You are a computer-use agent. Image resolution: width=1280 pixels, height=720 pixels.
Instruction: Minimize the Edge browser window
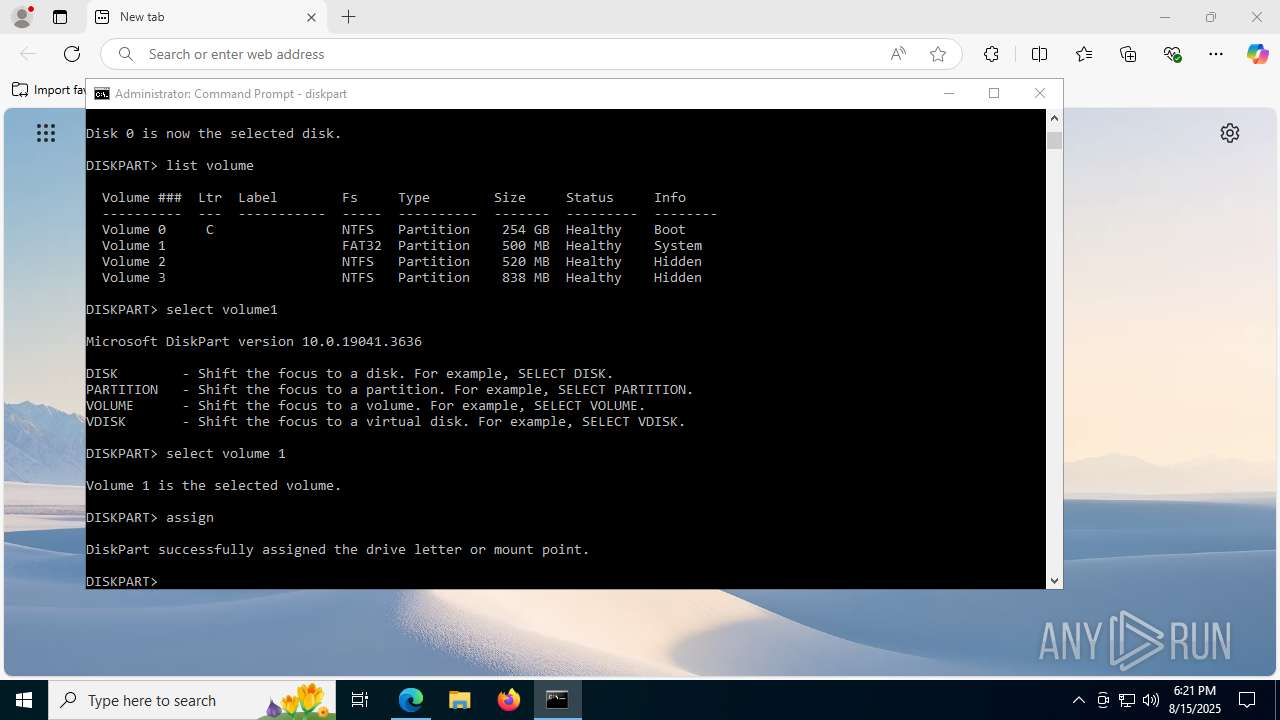click(x=1164, y=17)
